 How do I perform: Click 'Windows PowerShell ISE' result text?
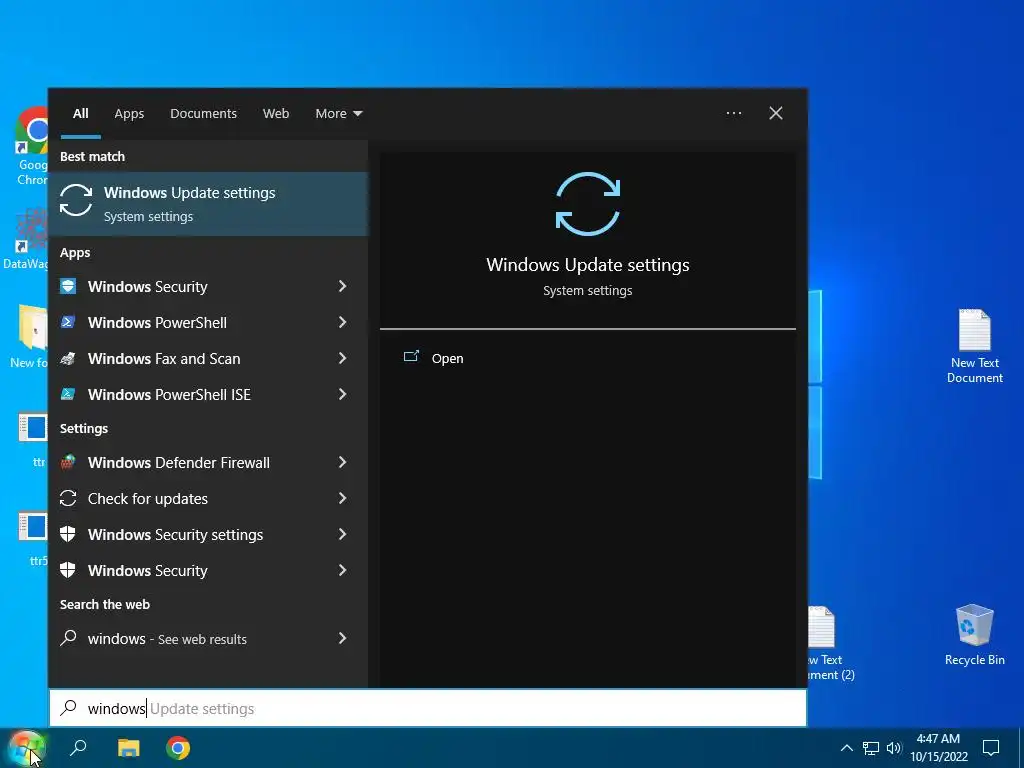point(169,394)
